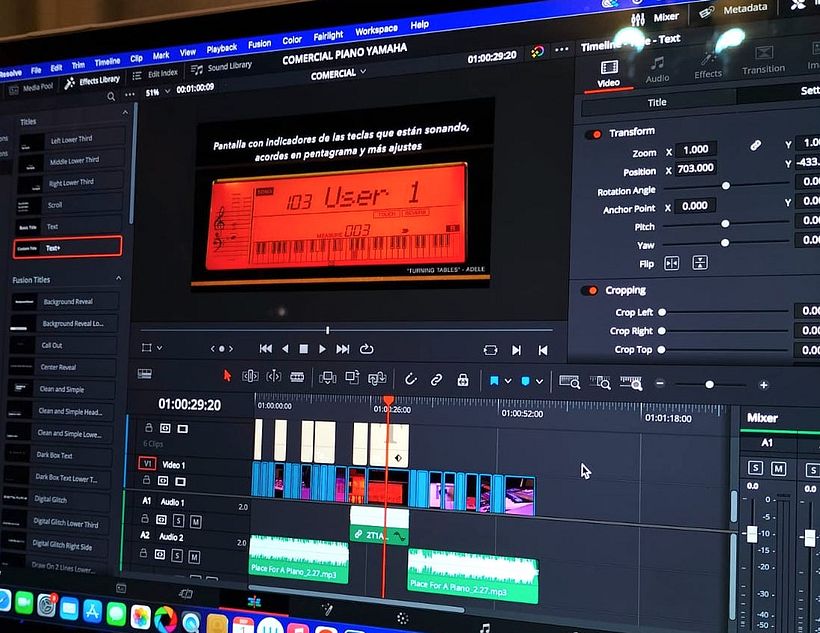Viewport: 820px width, 633px height.
Task: Click Full Extent Zoom icon
Action: 569,382
